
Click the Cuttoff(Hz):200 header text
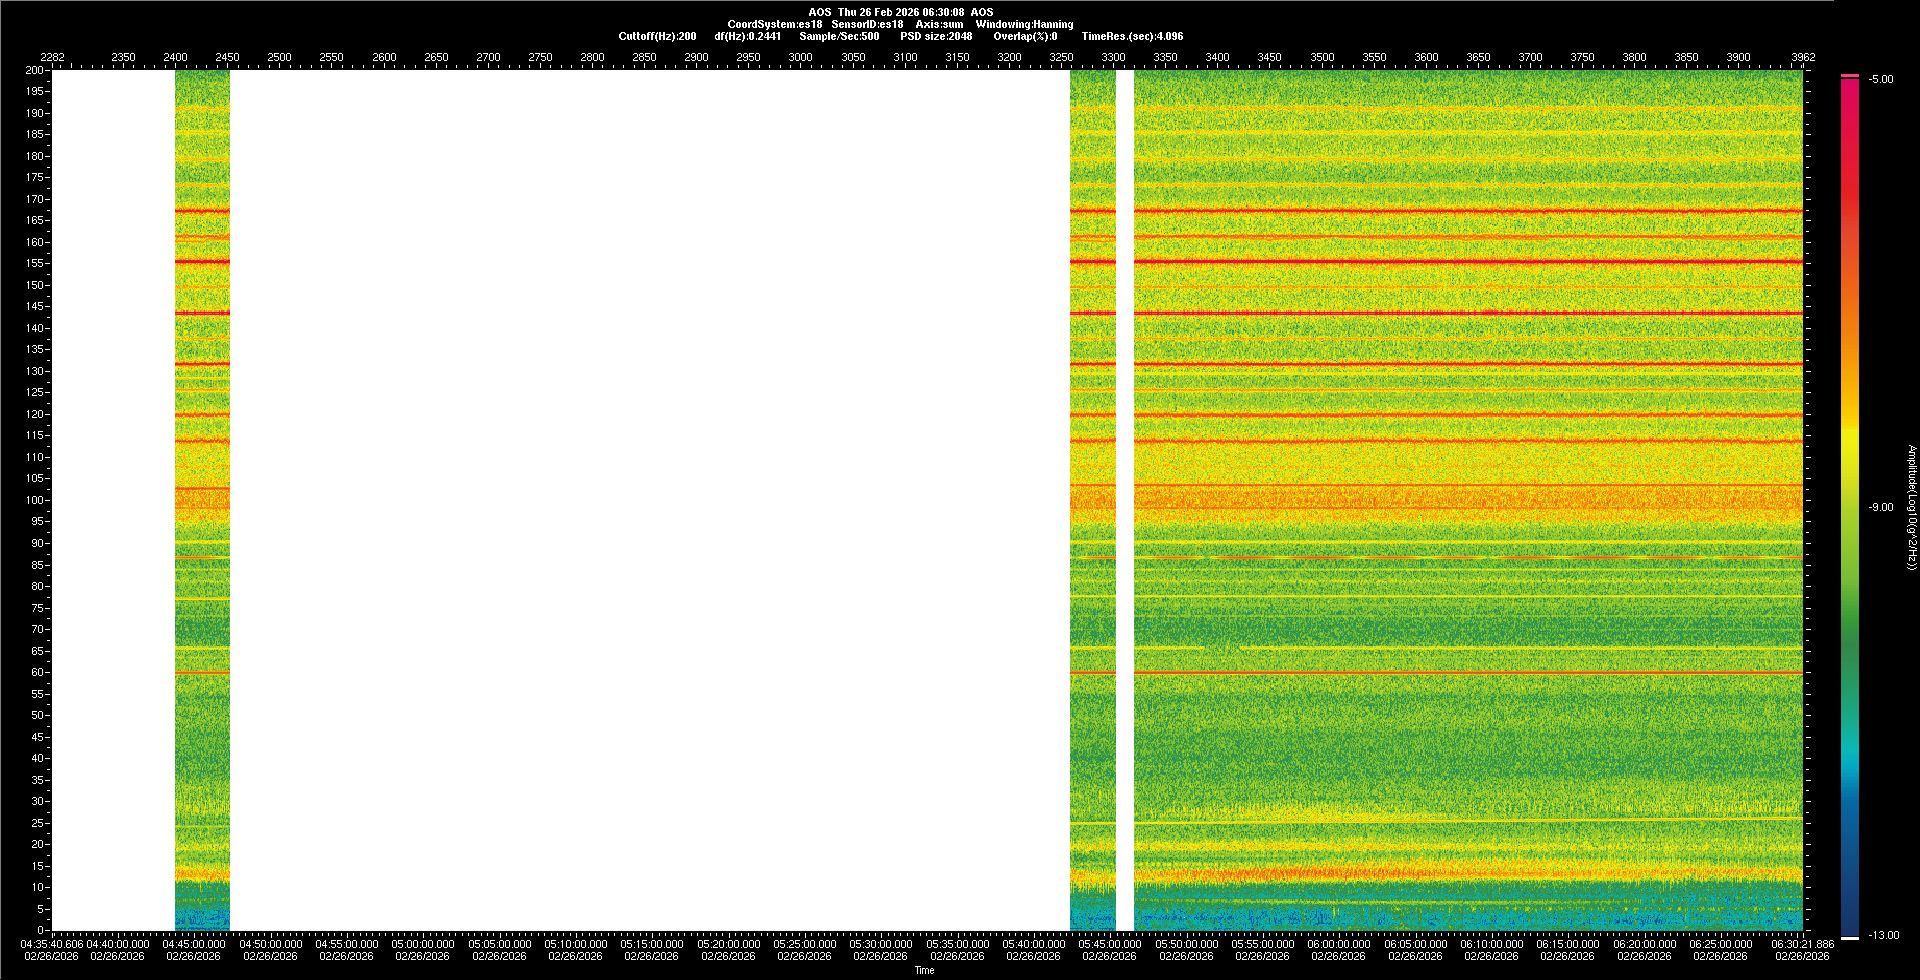[657, 36]
